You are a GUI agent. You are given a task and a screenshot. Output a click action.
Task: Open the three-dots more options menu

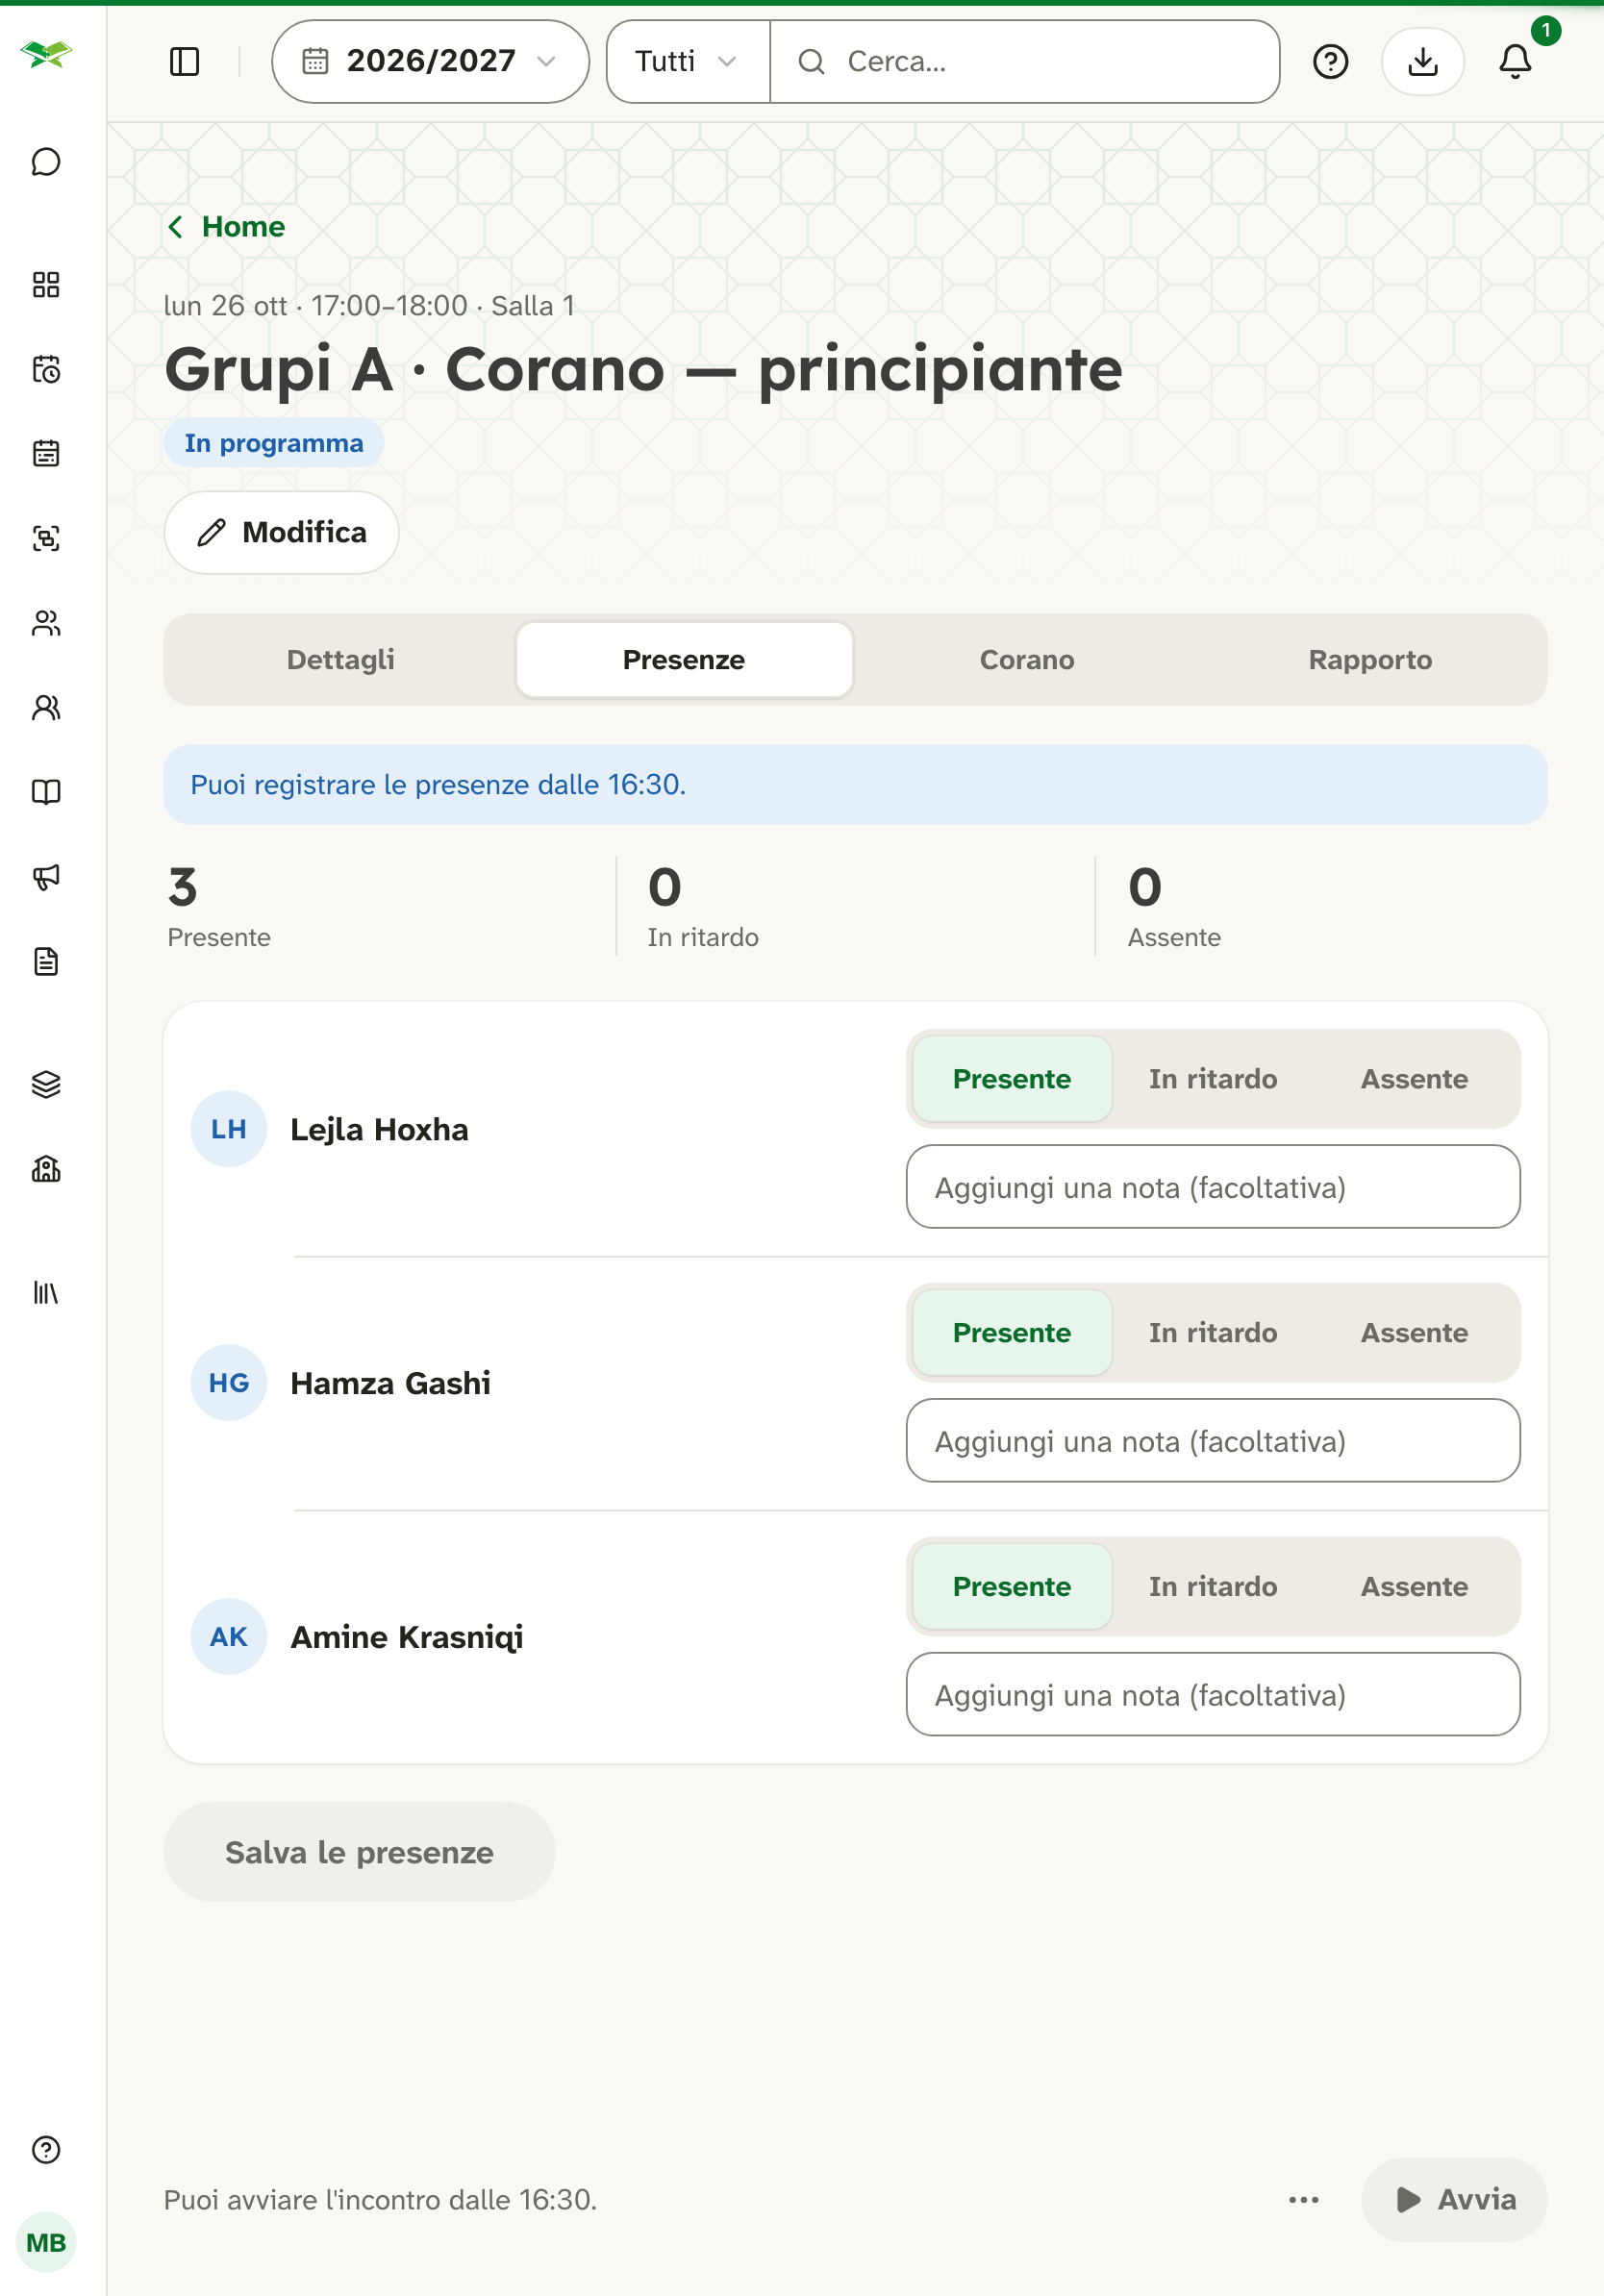(1304, 2200)
